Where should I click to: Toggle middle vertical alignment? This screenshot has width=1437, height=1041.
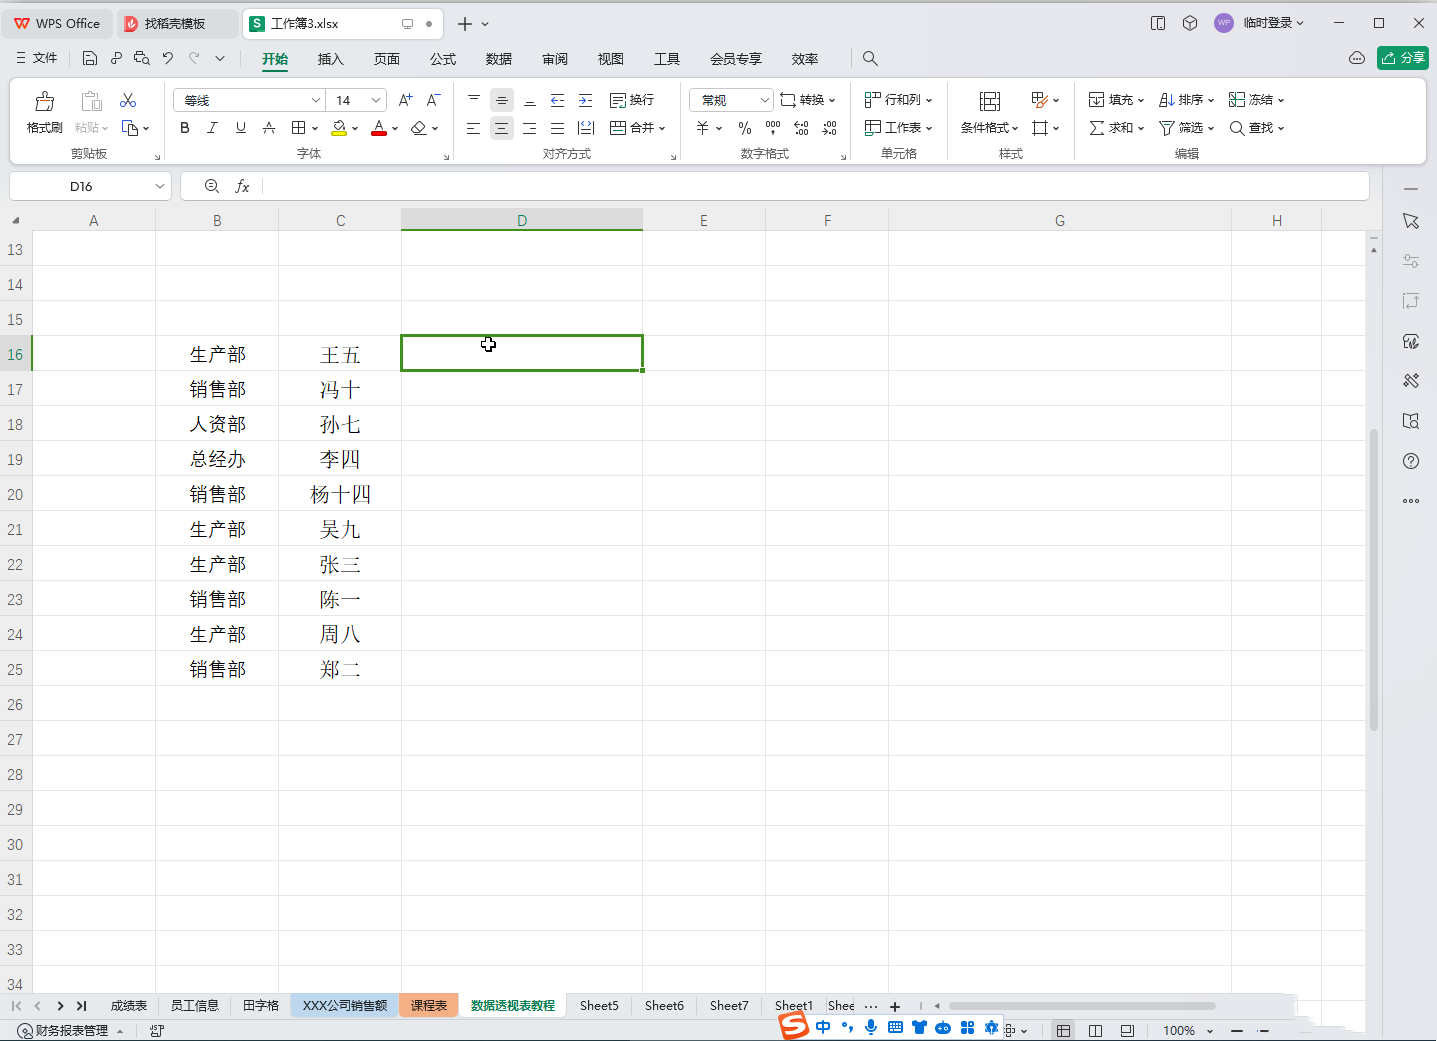(x=502, y=100)
